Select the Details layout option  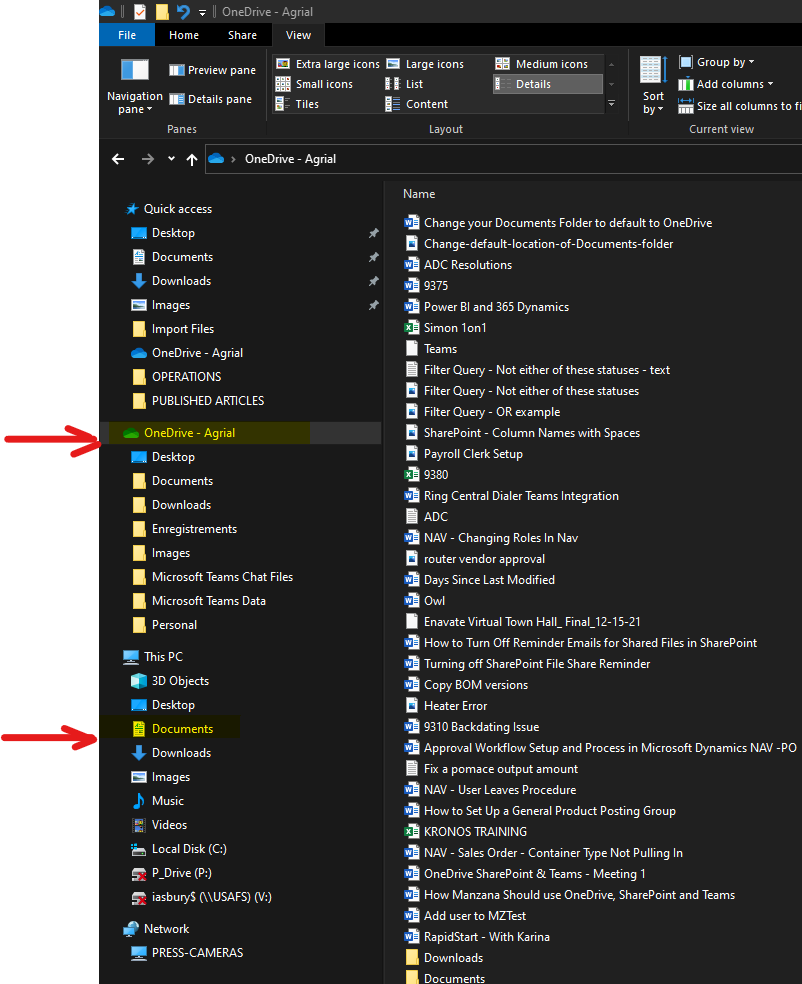pos(548,84)
